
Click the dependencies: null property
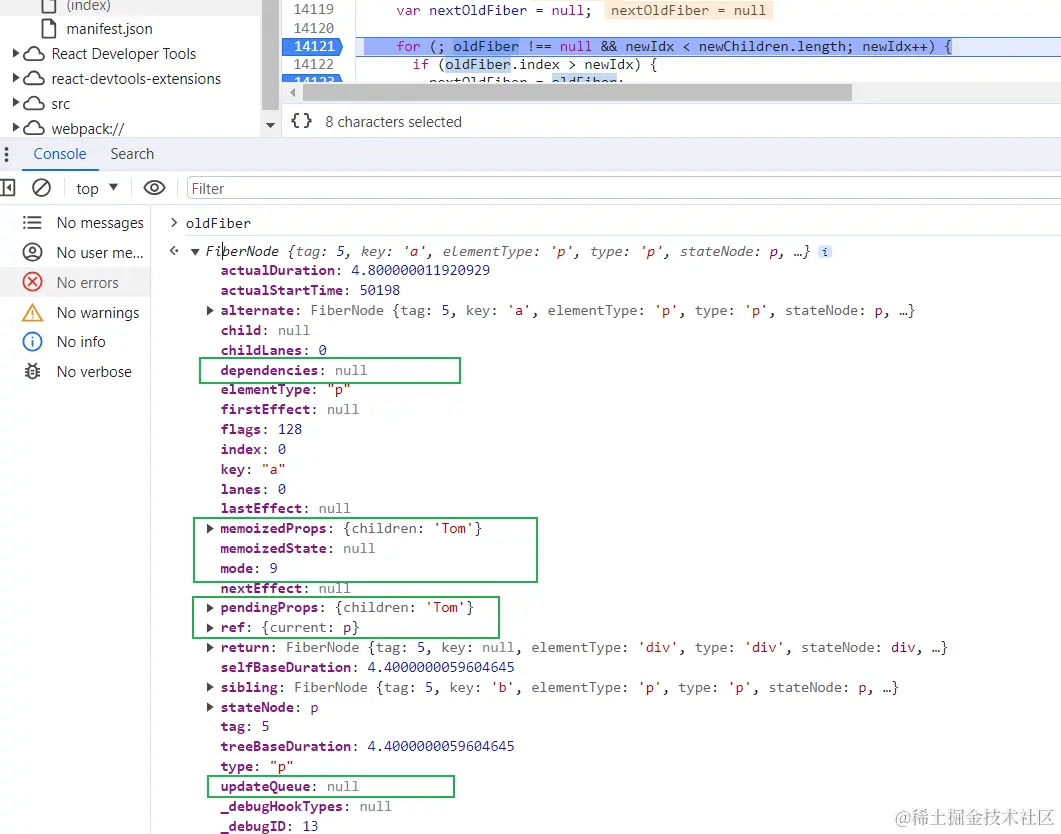294,370
